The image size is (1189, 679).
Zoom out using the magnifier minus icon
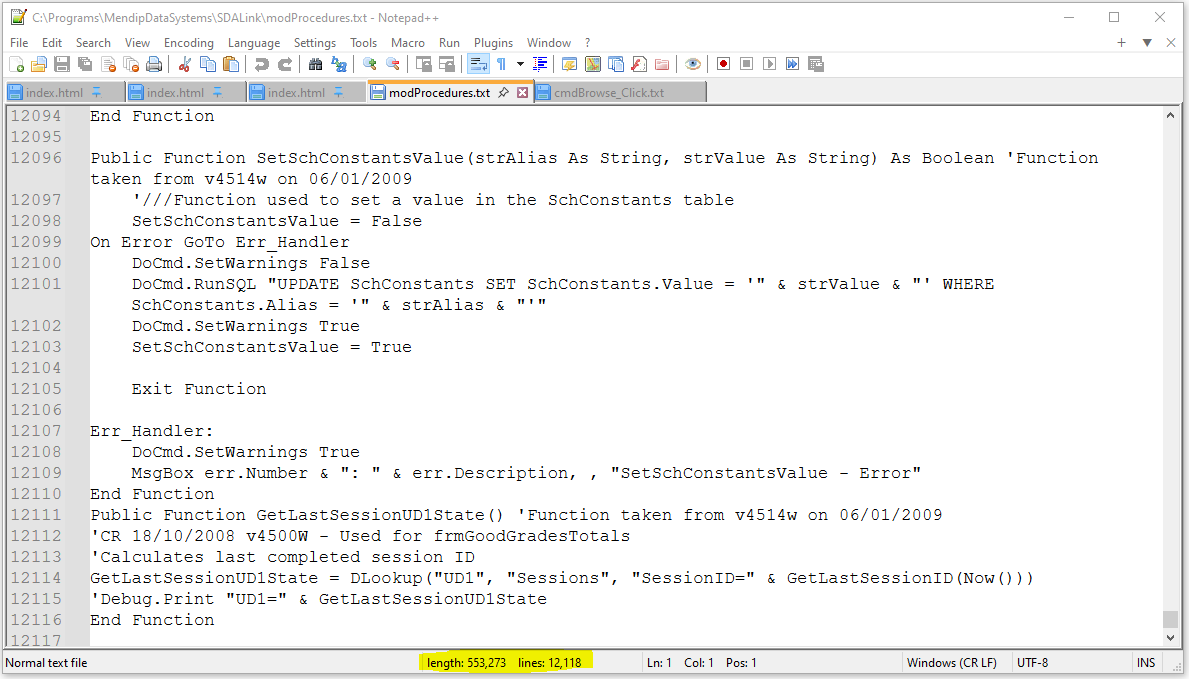coord(393,64)
